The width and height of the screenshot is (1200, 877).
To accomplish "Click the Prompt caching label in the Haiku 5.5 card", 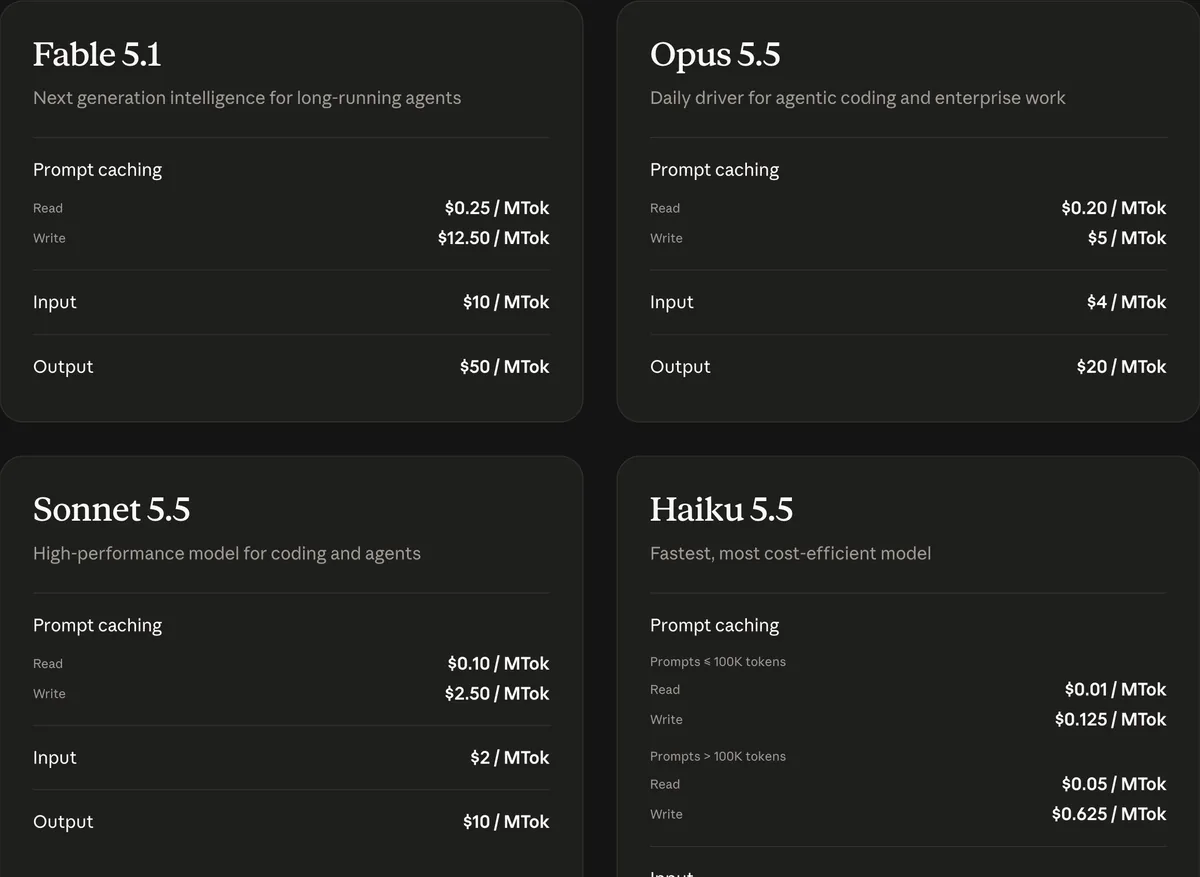I will 714,626.
